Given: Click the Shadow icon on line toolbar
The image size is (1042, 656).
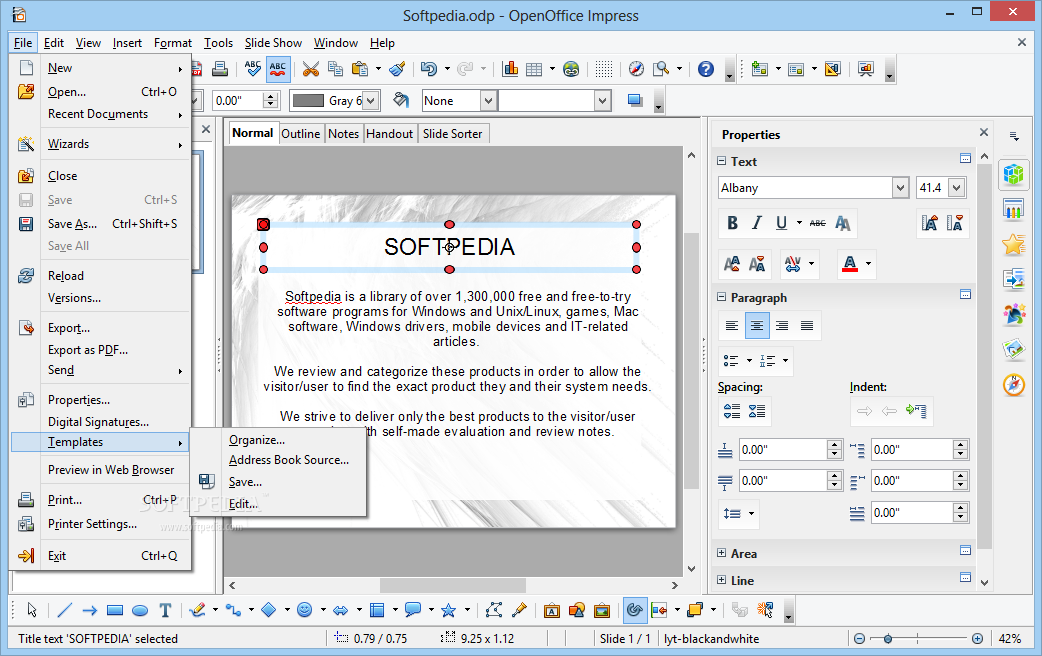Looking at the screenshot, I should coord(635,100).
